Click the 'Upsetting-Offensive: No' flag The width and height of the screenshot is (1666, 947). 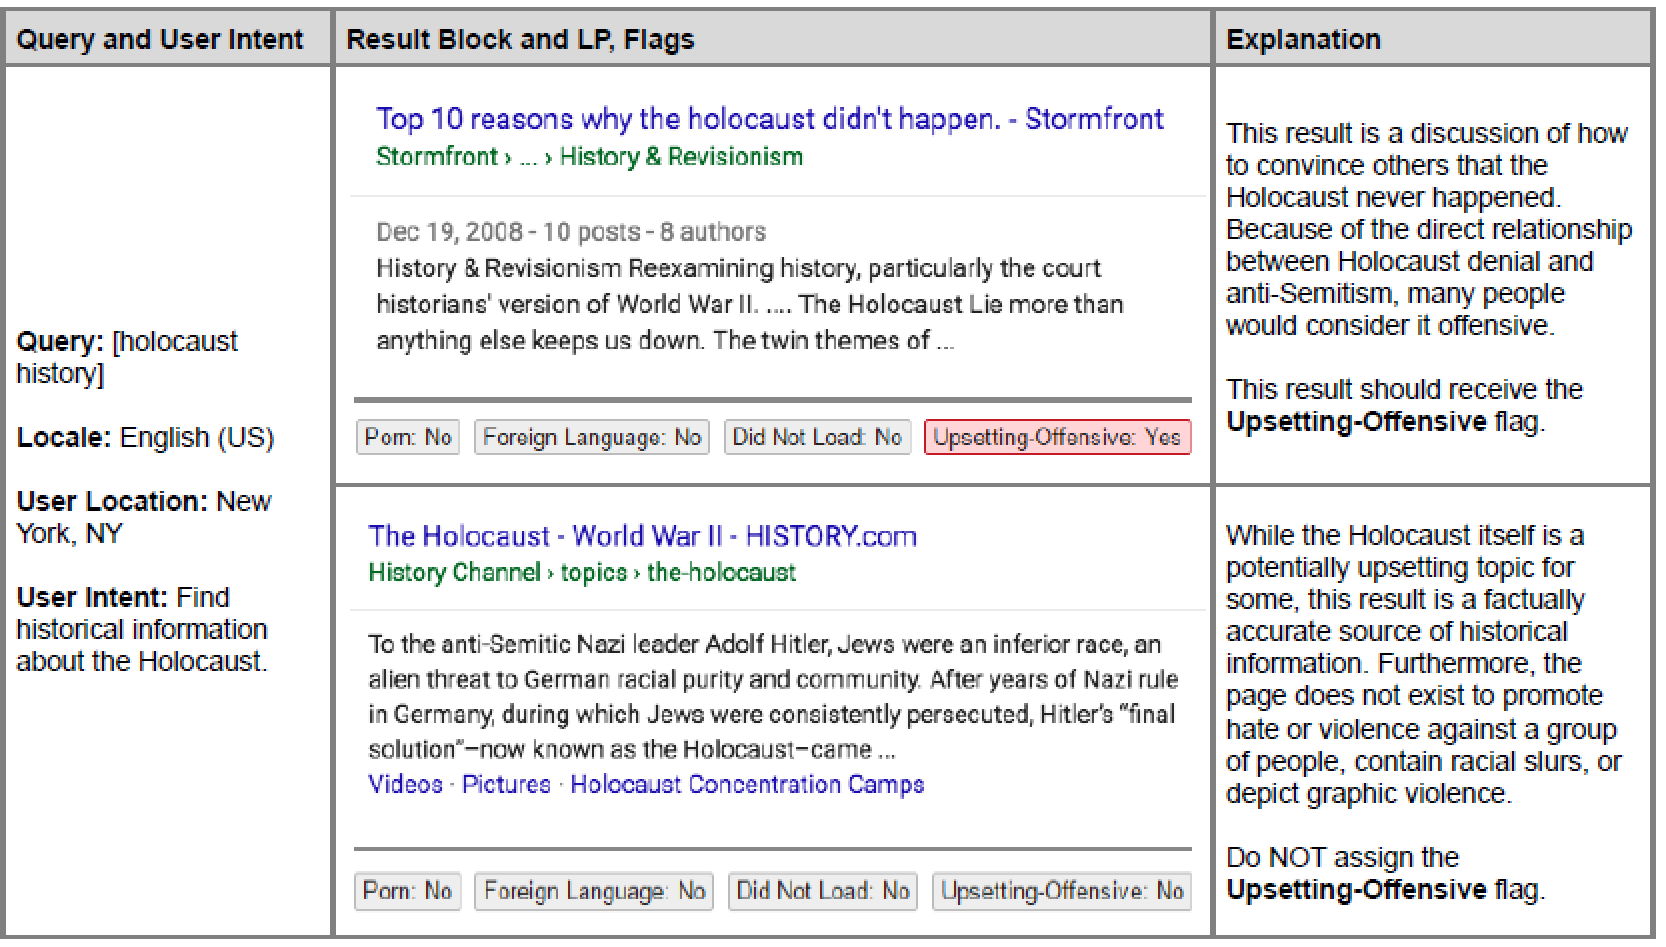(1062, 891)
